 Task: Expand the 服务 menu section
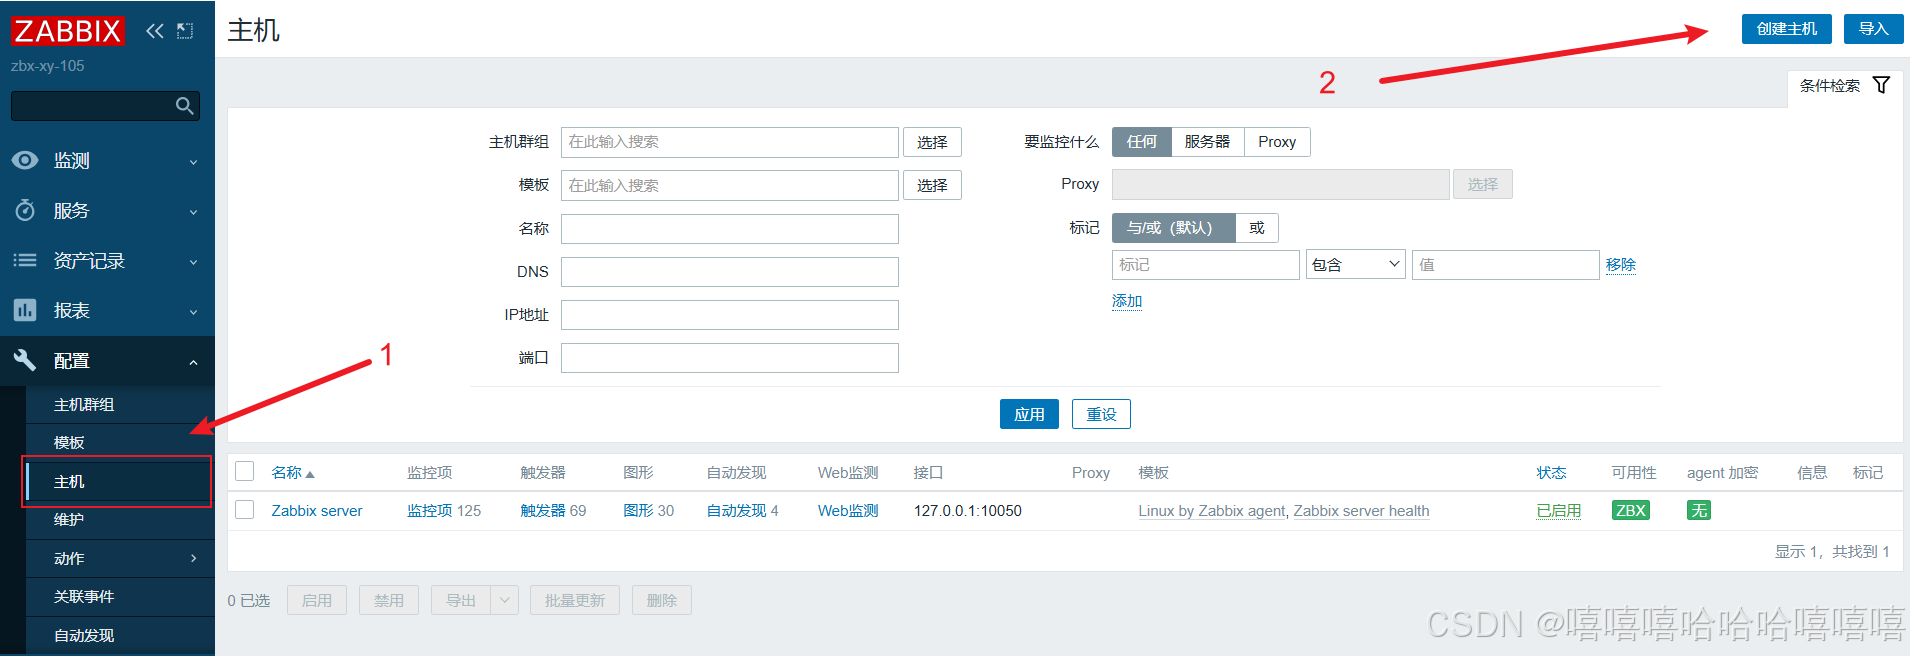193,212
